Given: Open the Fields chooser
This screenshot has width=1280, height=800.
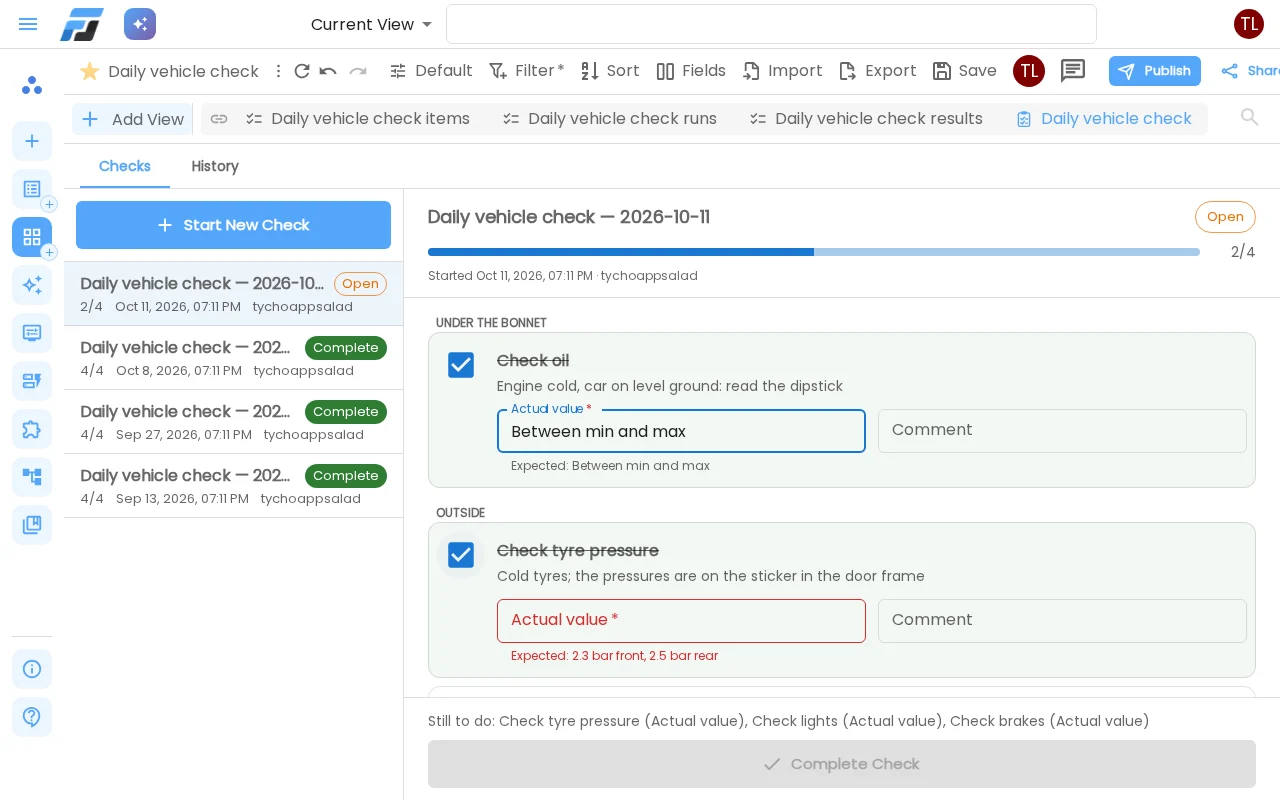Looking at the screenshot, I should pyautogui.click(x=691, y=71).
